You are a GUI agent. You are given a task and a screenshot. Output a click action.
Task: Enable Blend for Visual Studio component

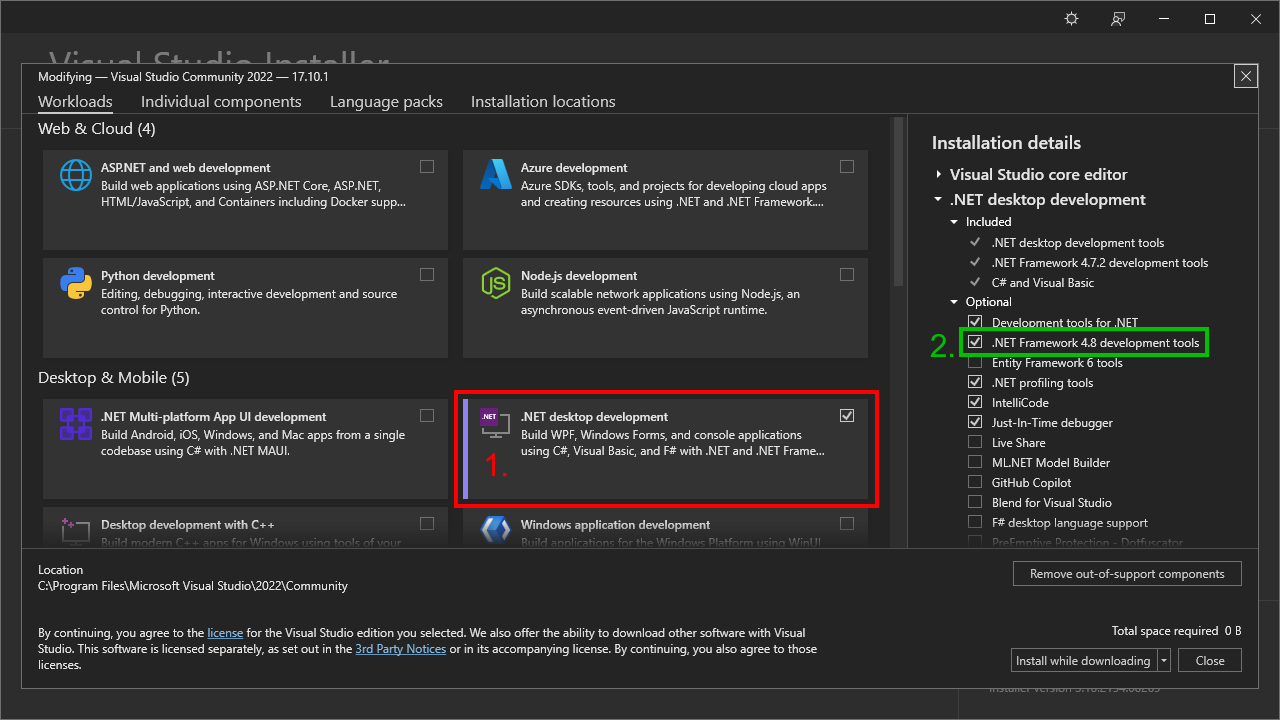click(x=974, y=502)
